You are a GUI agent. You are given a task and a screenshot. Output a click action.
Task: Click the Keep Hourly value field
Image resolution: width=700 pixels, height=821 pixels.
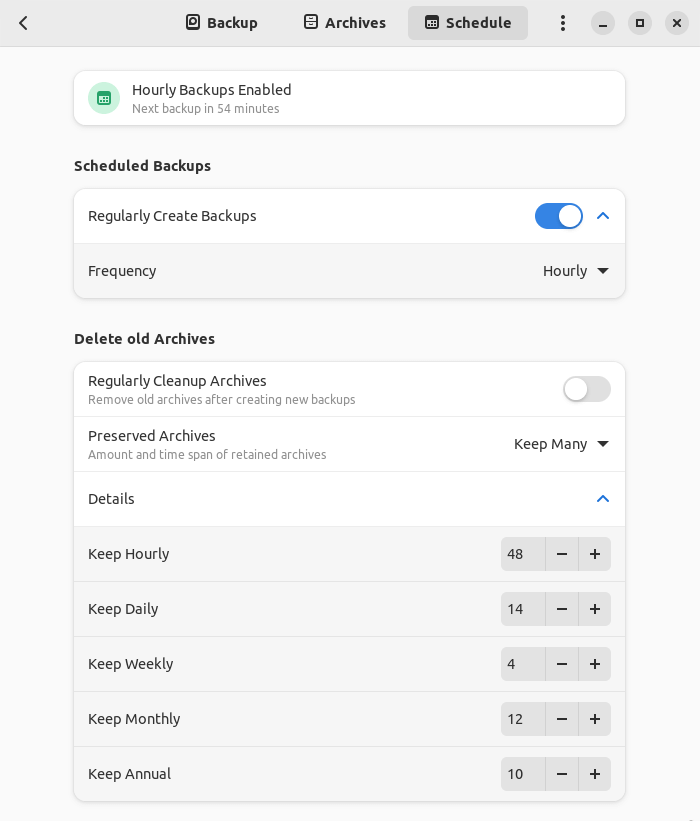pos(523,554)
